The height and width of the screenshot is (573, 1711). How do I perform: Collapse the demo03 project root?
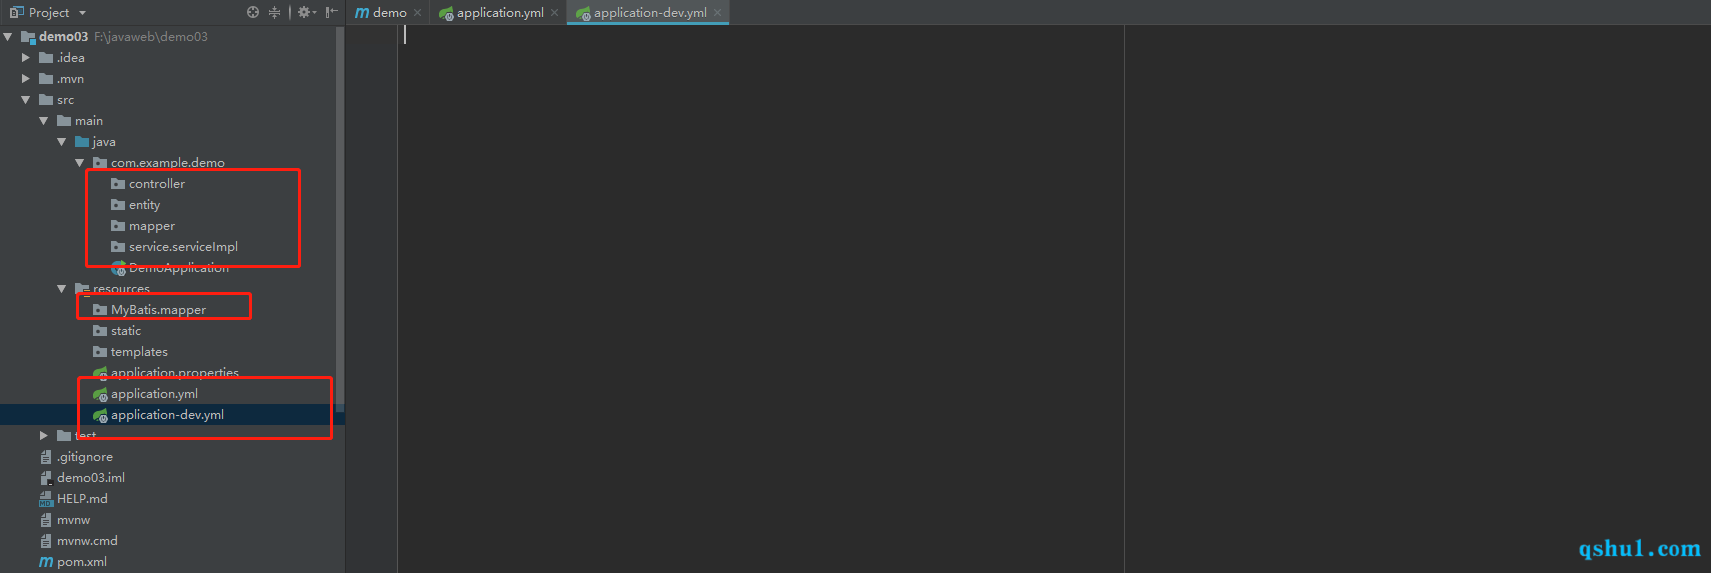tap(8, 37)
